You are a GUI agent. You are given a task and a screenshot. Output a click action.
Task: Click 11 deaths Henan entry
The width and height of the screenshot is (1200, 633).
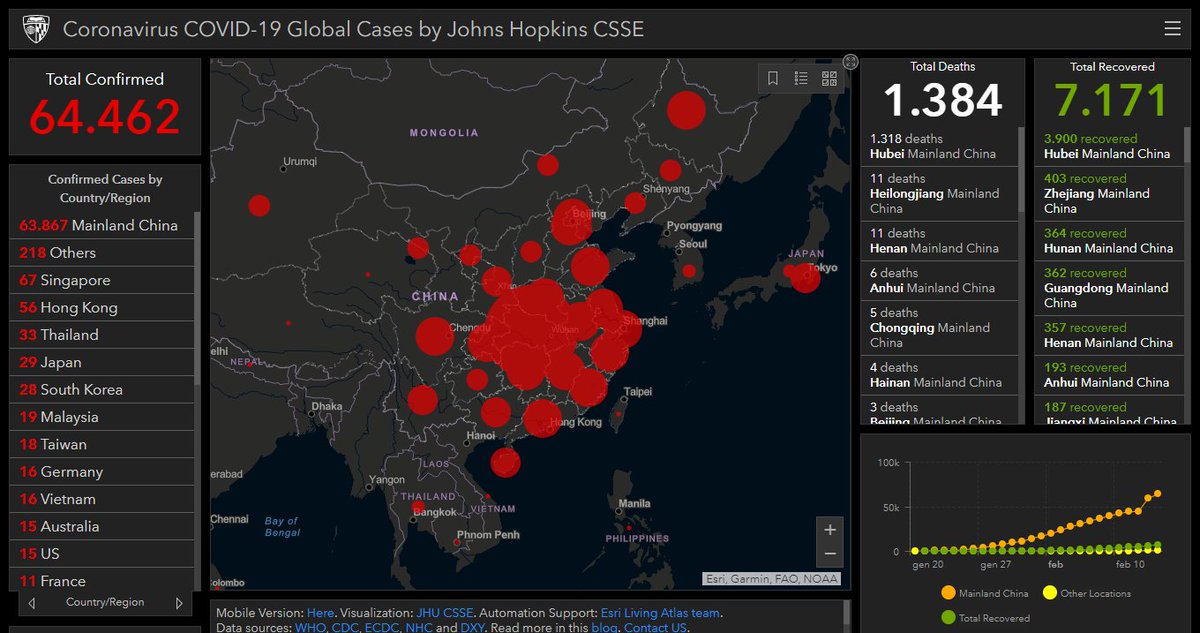point(940,240)
